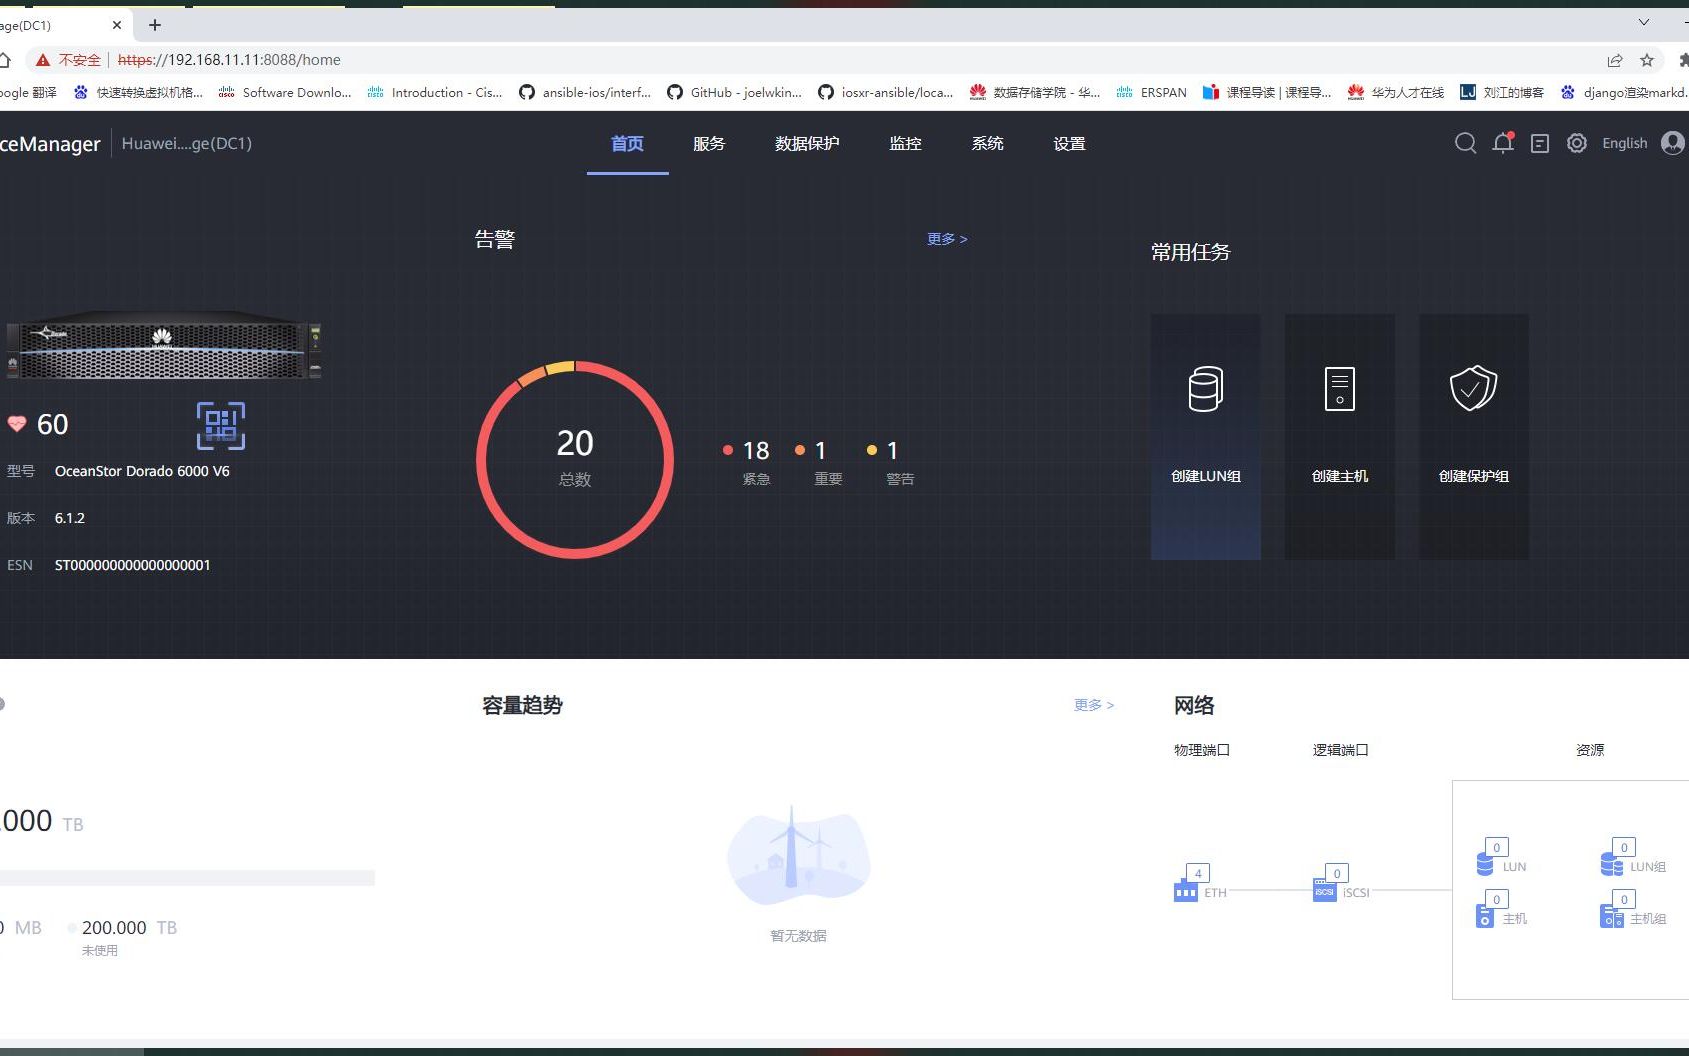Click the 创建主机 task card
The width and height of the screenshot is (1689, 1056).
[x=1340, y=437]
